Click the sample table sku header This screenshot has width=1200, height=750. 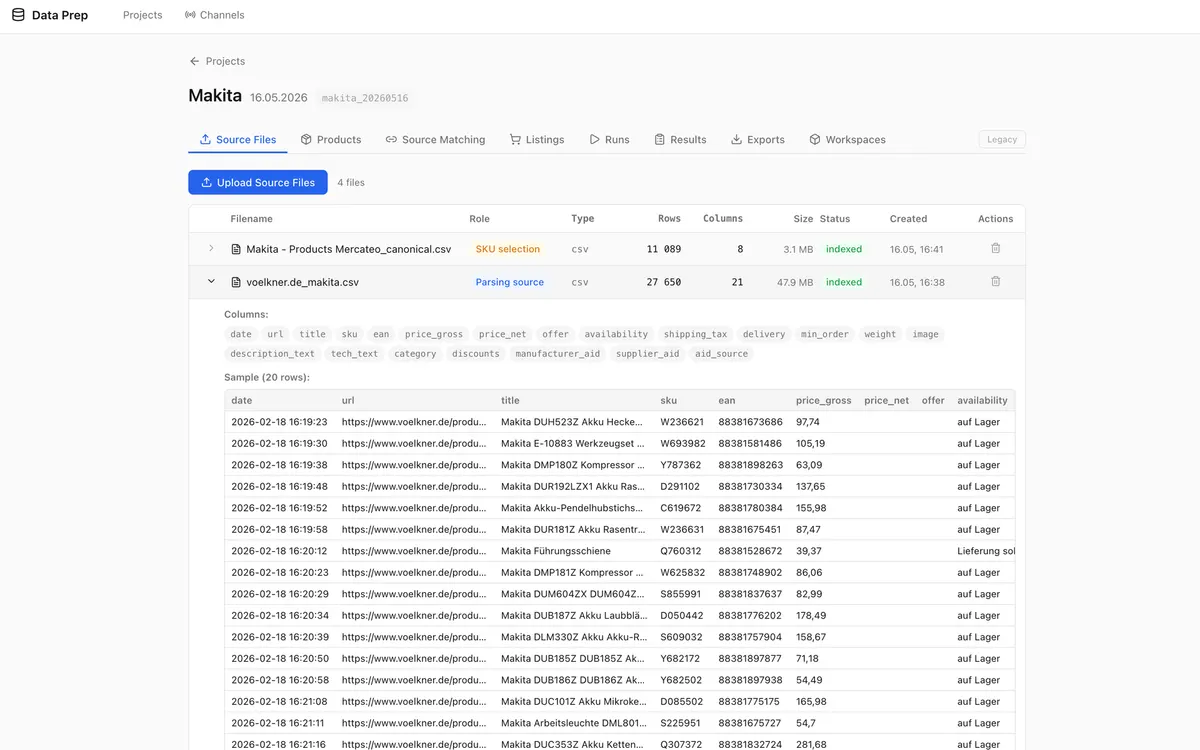tap(668, 401)
